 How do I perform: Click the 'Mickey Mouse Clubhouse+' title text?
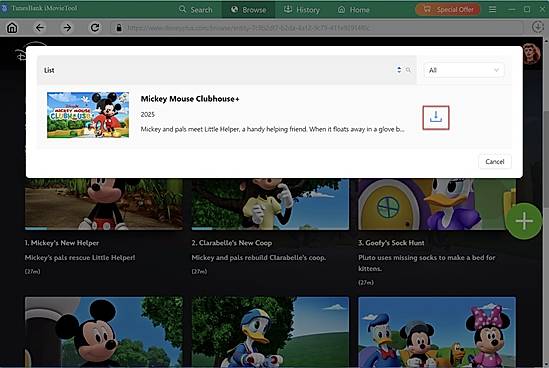(190, 99)
